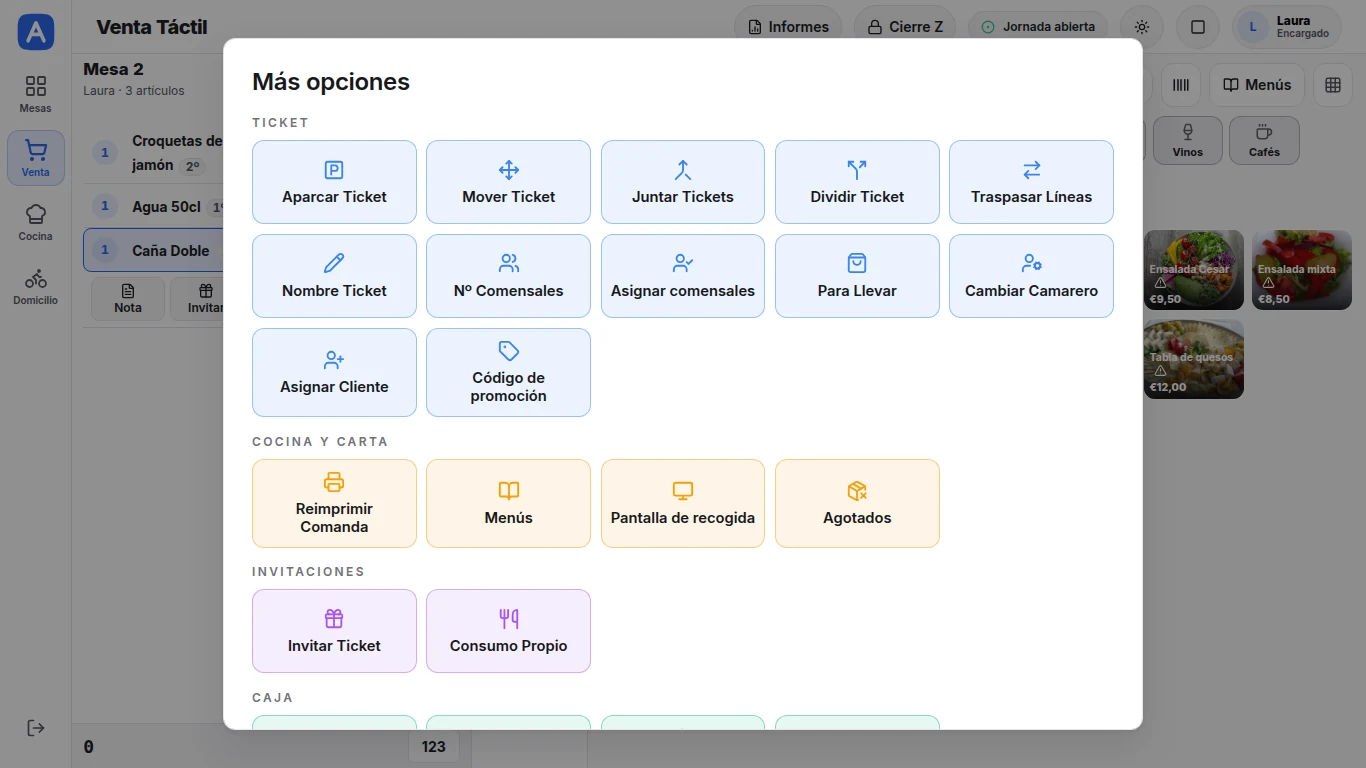View Agotados items

click(857, 503)
